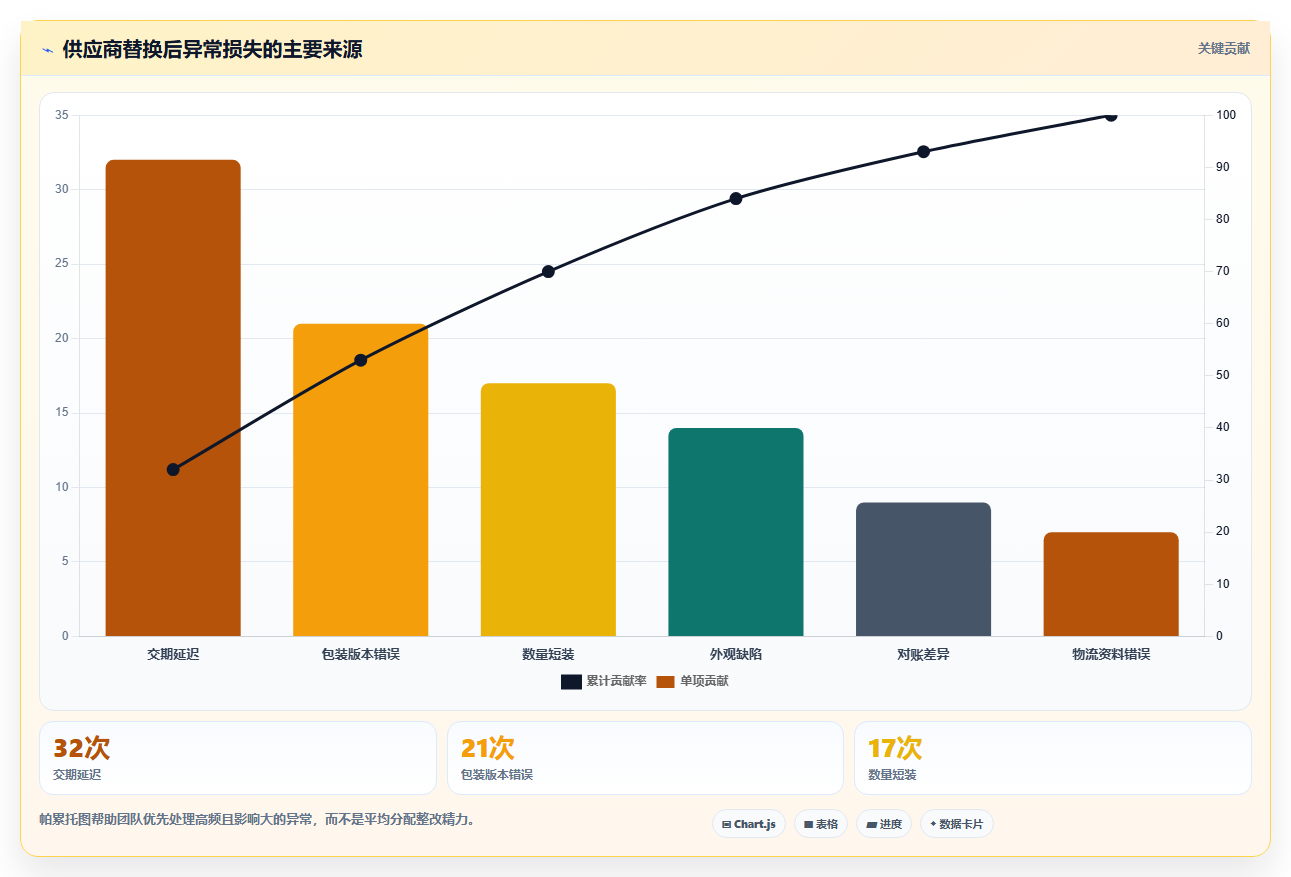The width and height of the screenshot is (1291, 877).
Task: Open the 17次 数量短装 stat card
Action: (x=1052, y=758)
